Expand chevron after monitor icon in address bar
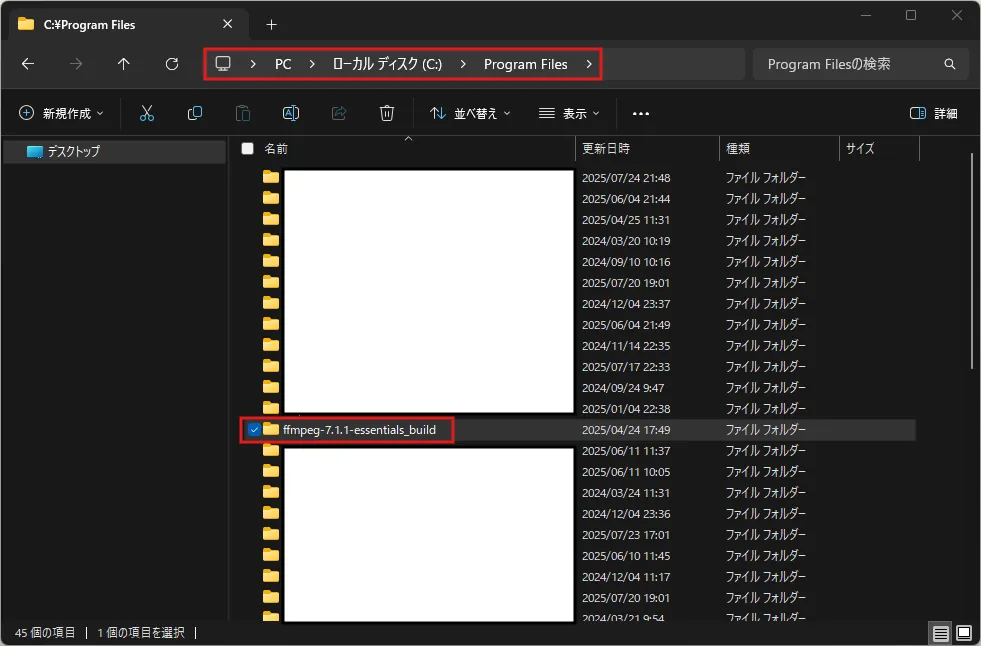Image resolution: width=981 pixels, height=646 pixels. [x=253, y=64]
